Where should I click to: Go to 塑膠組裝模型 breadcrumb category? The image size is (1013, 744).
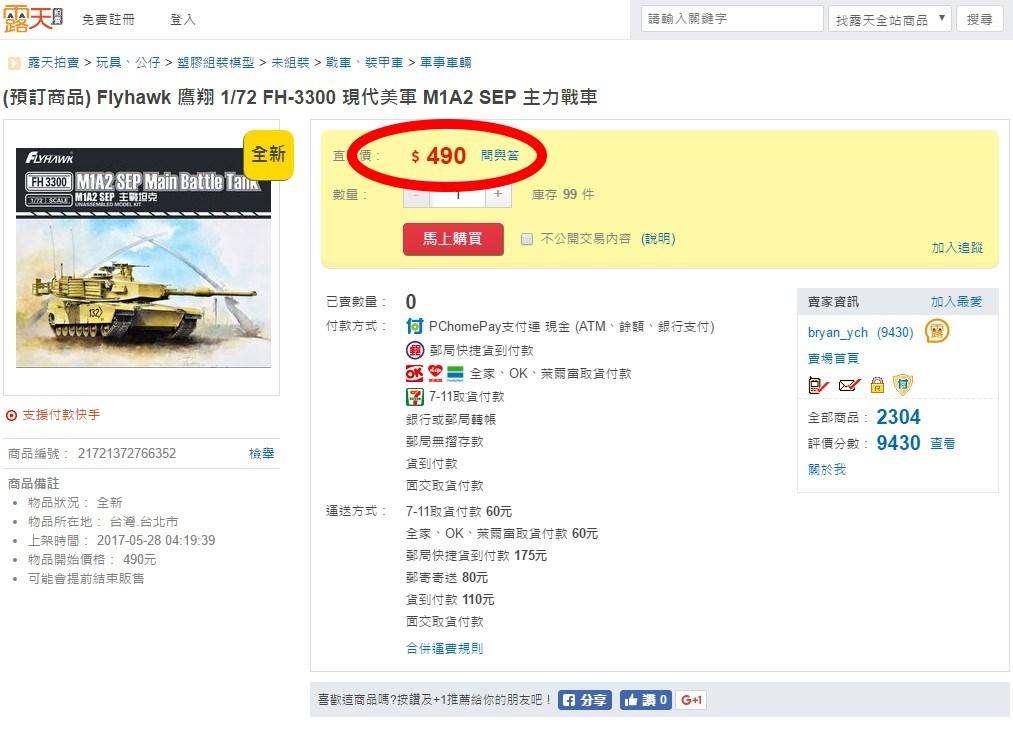click(216, 63)
